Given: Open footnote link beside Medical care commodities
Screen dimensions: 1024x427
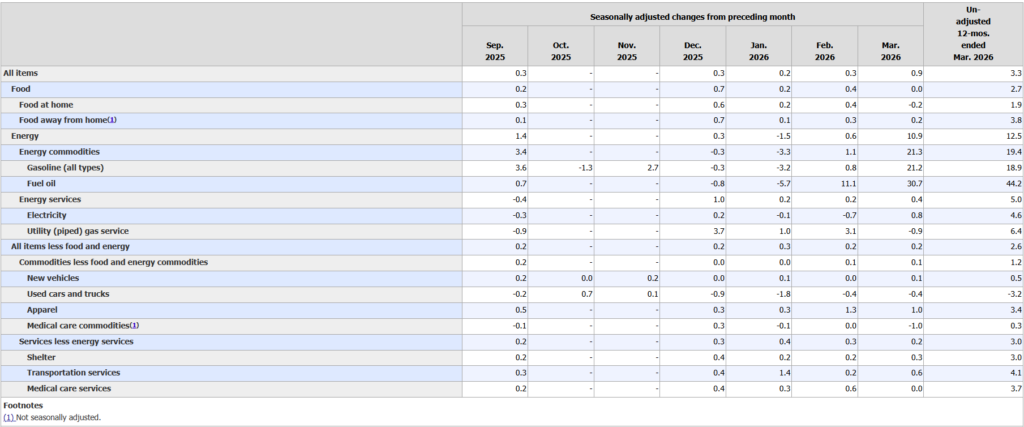Looking at the screenshot, I should [134, 325].
